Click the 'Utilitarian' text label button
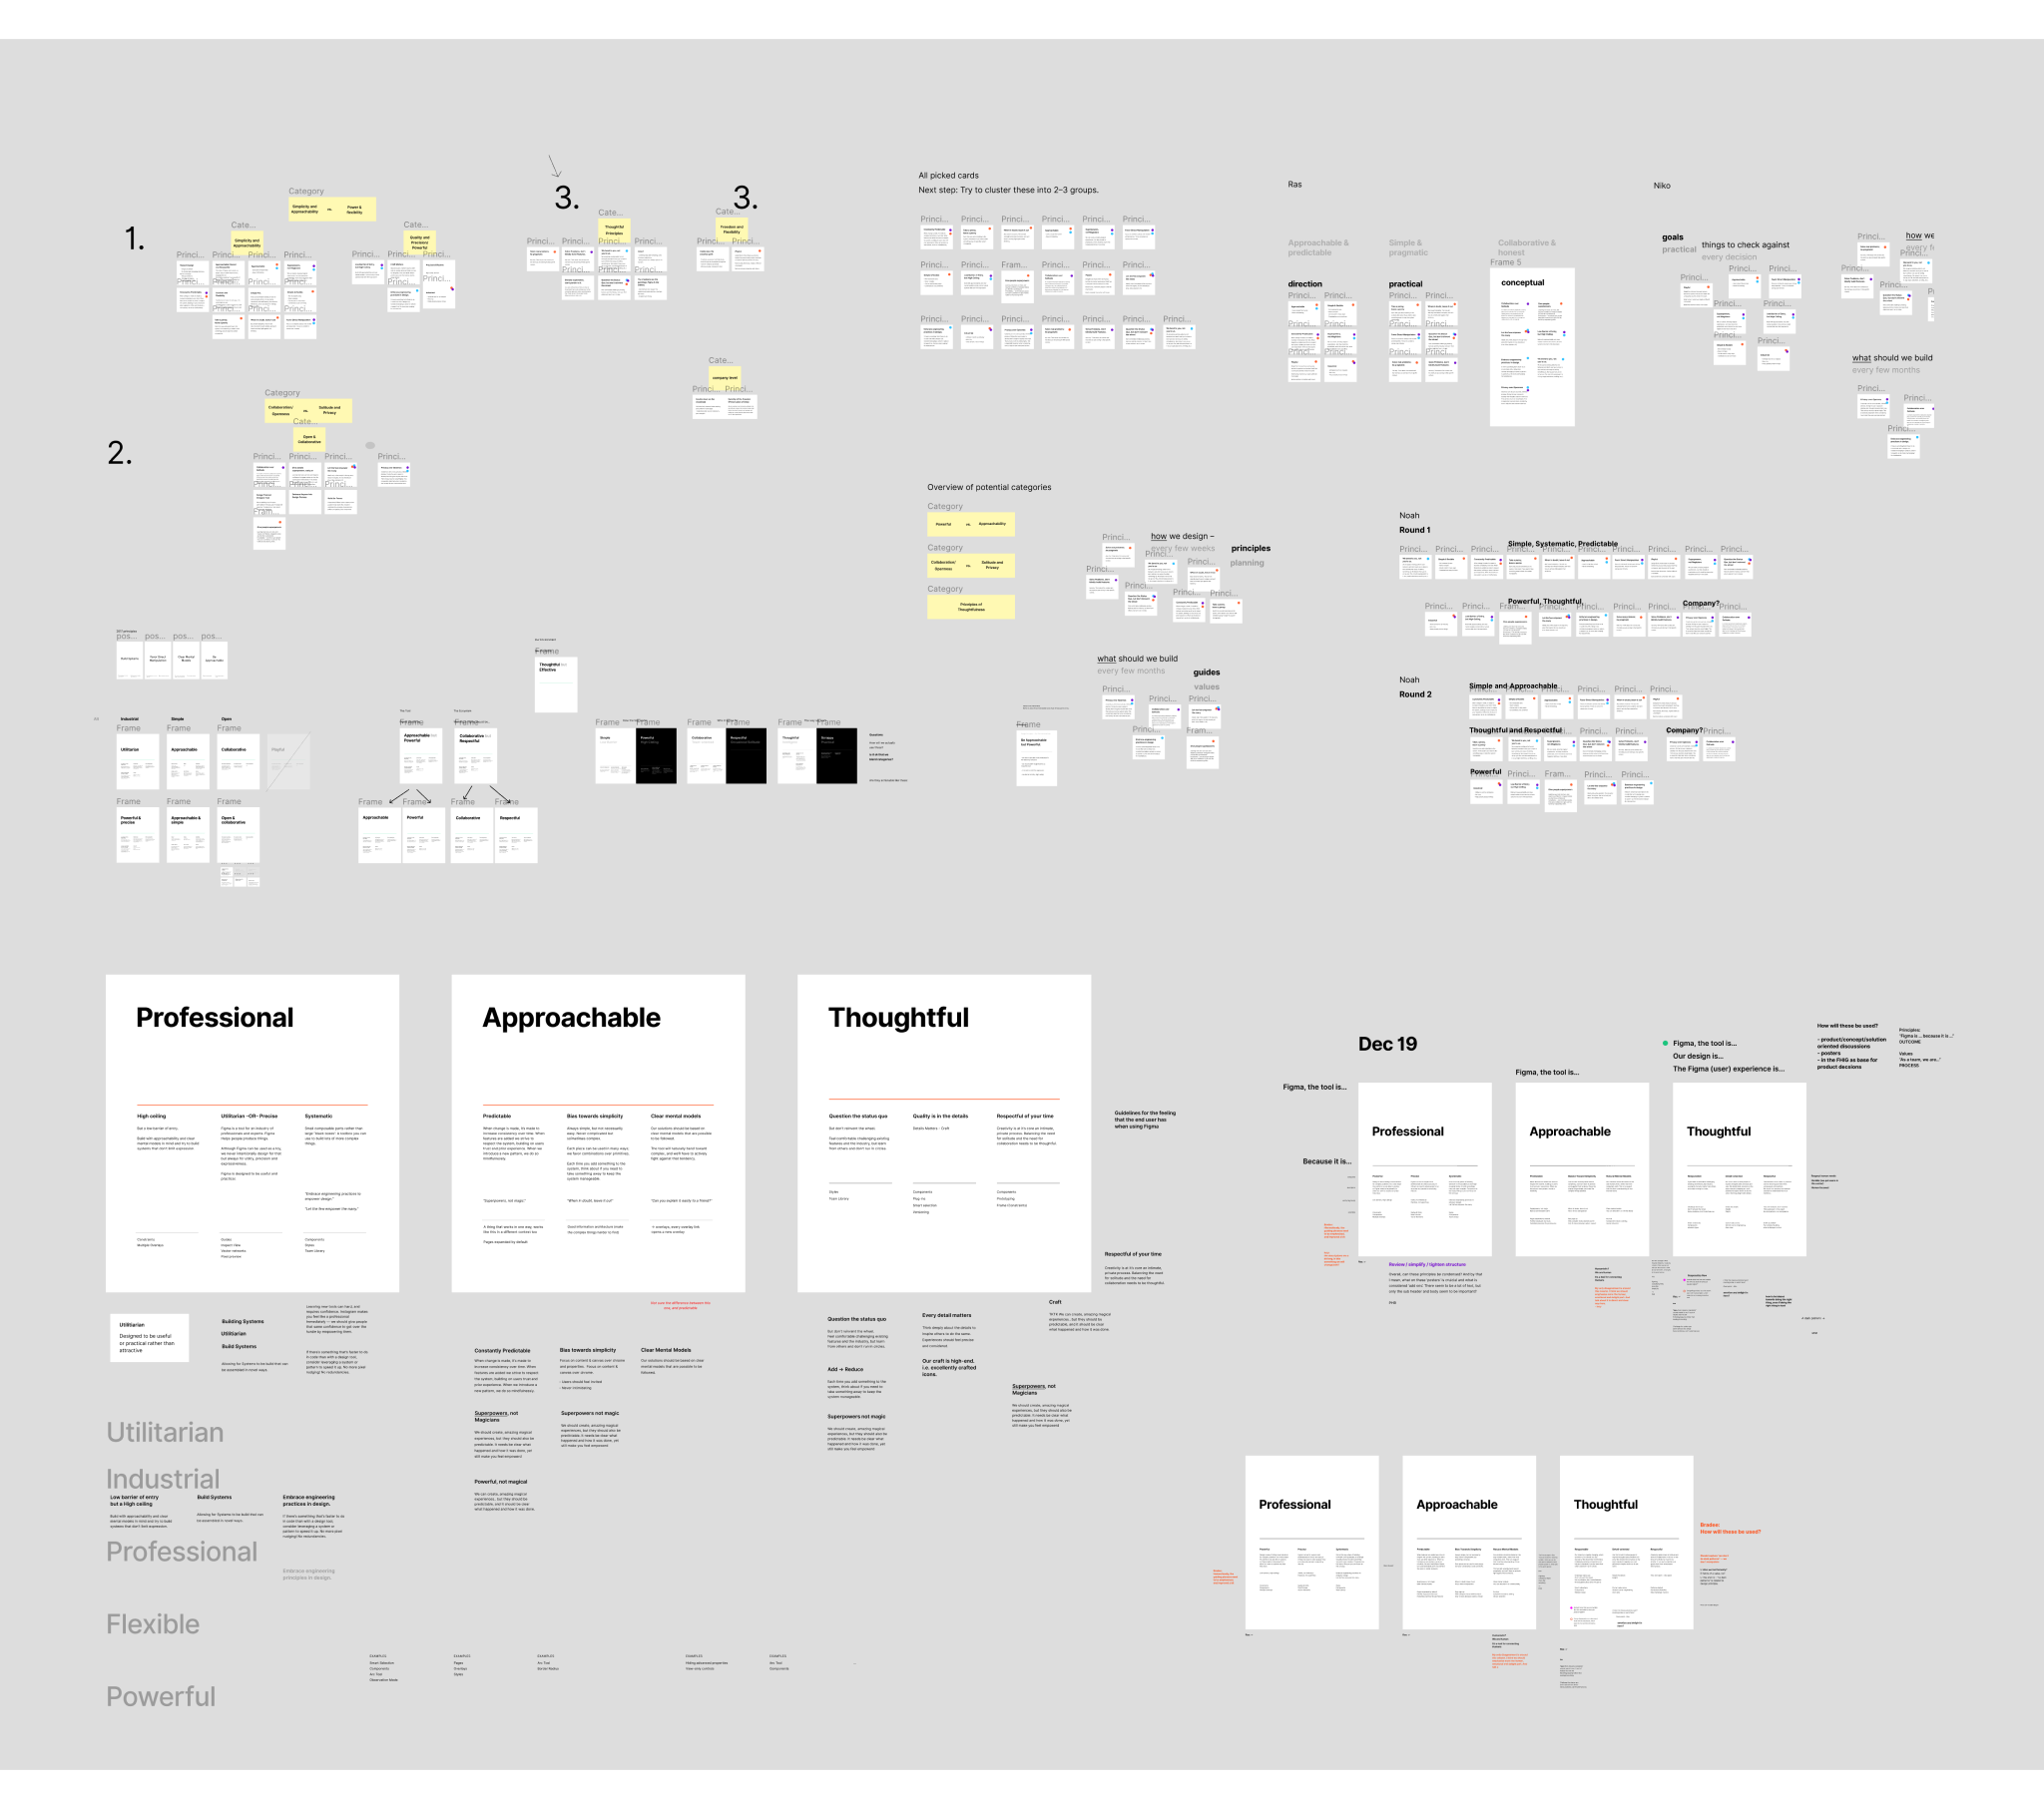Screen dimensions: 2044x1802 point(166,1432)
